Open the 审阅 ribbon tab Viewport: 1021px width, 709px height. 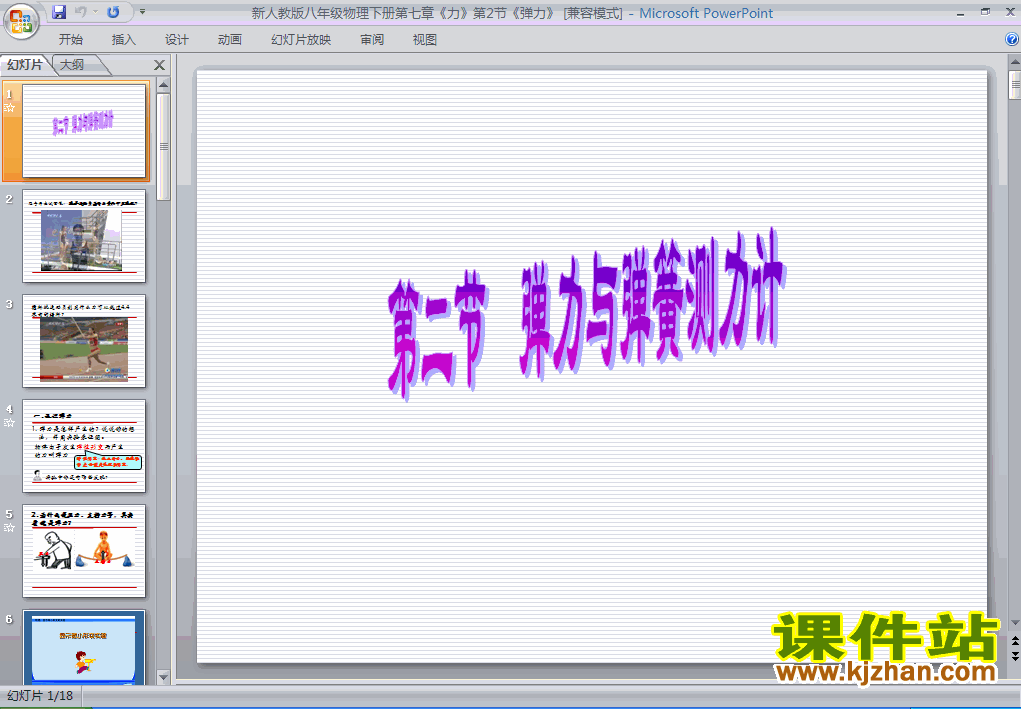372,40
